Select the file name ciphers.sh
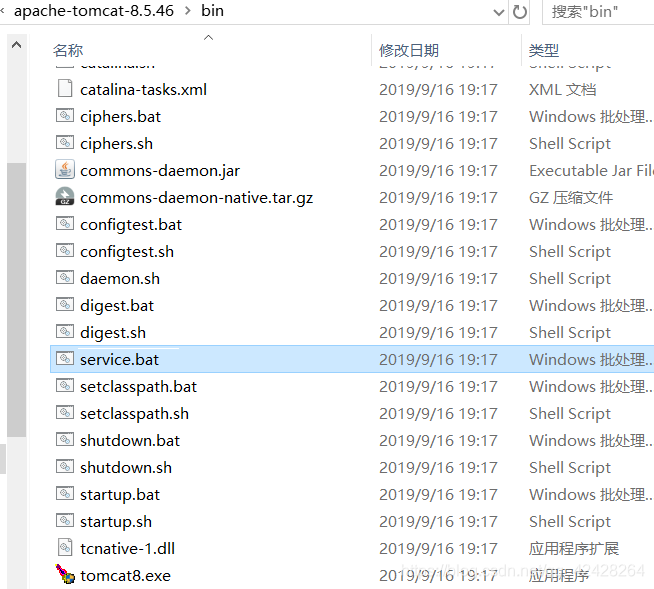Viewport: 654px width, 589px height. coord(116,144)
